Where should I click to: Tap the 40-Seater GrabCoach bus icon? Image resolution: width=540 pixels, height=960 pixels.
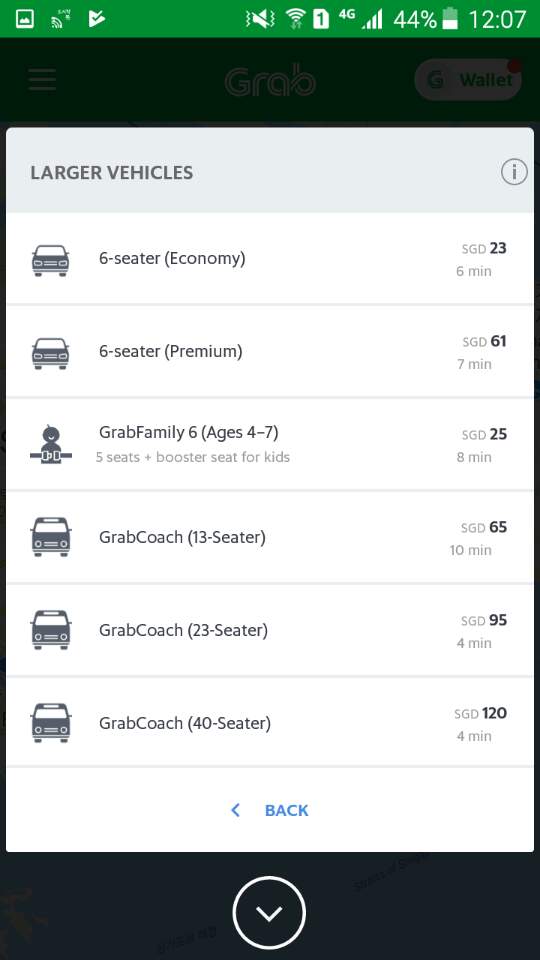pos(51,723)
